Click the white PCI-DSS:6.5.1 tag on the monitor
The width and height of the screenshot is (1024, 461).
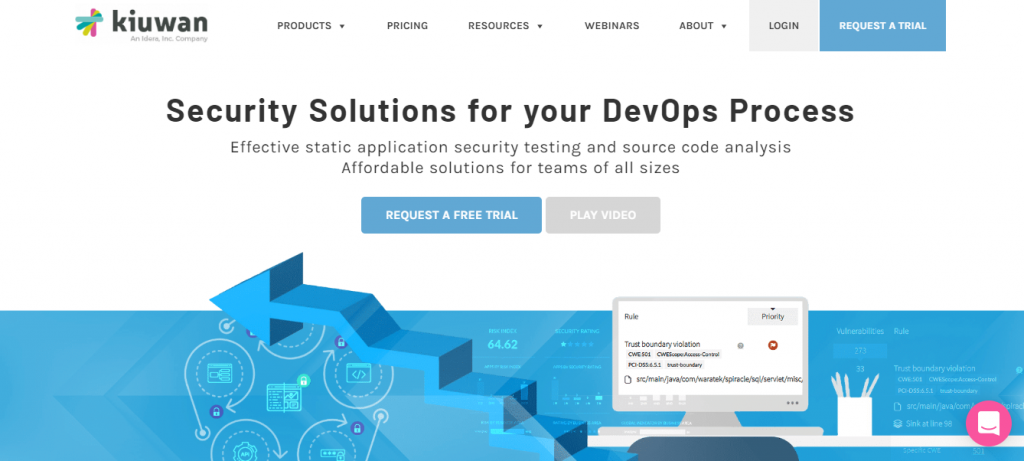tap(644, 365)
